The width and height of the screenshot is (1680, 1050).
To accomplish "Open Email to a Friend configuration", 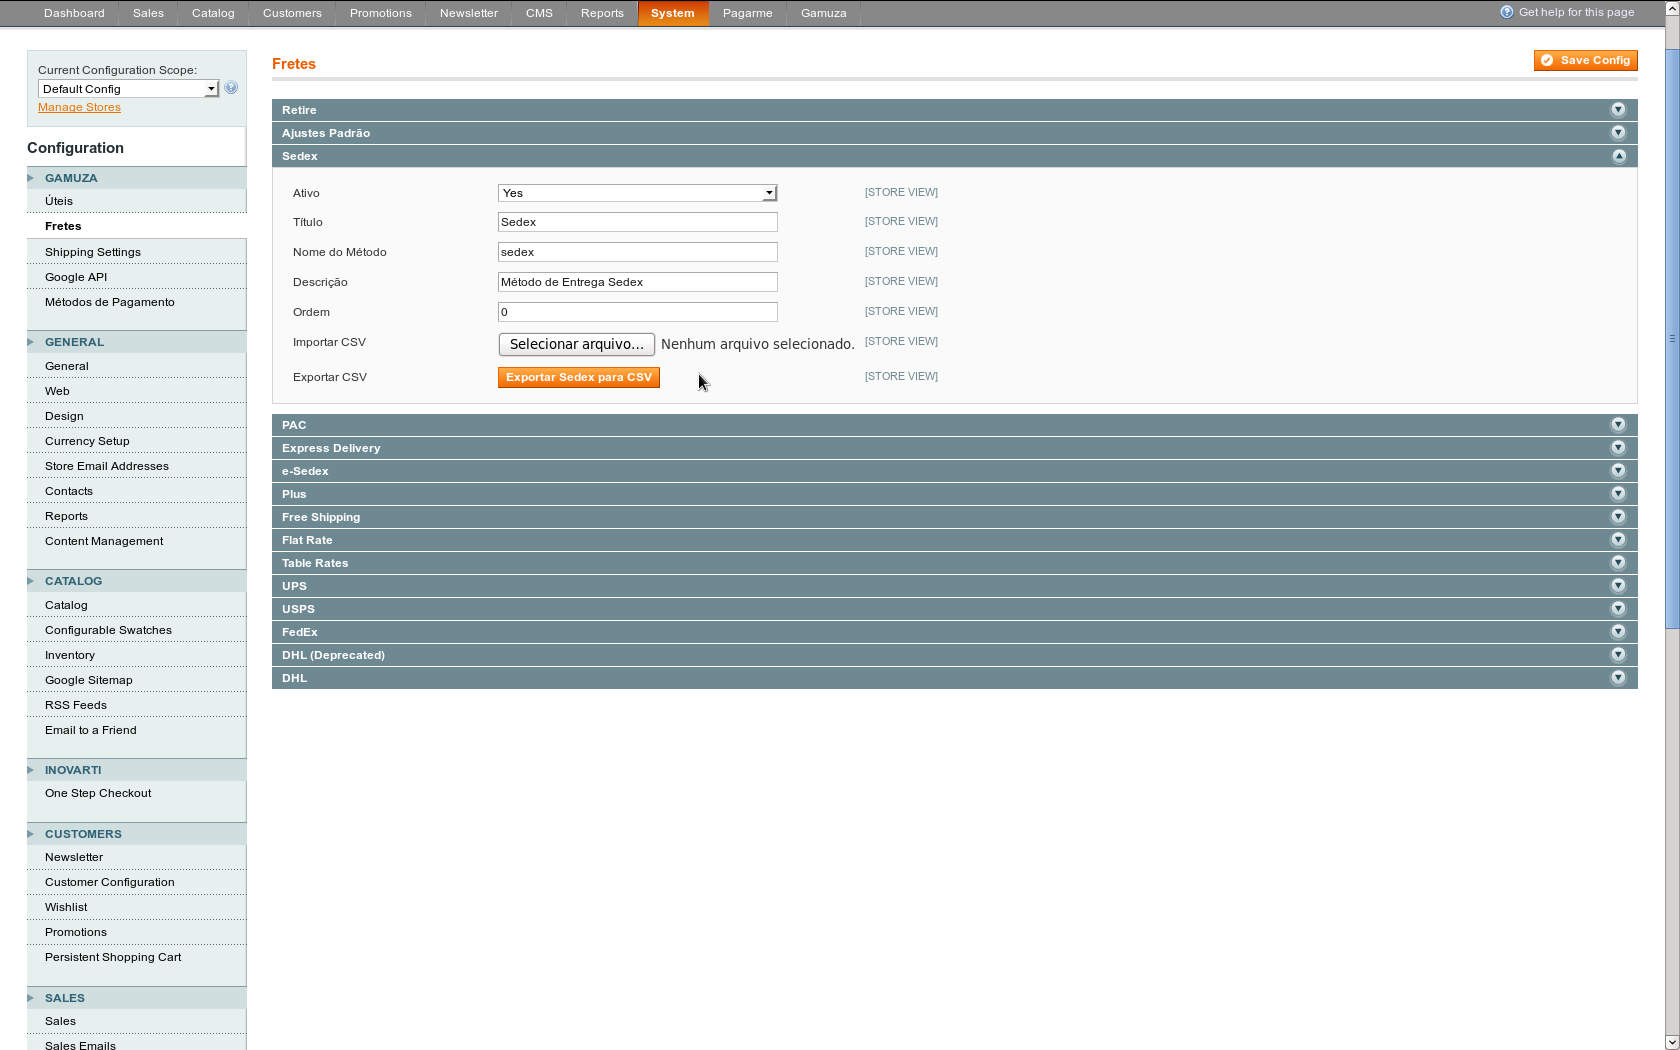I will coord(136,730).
